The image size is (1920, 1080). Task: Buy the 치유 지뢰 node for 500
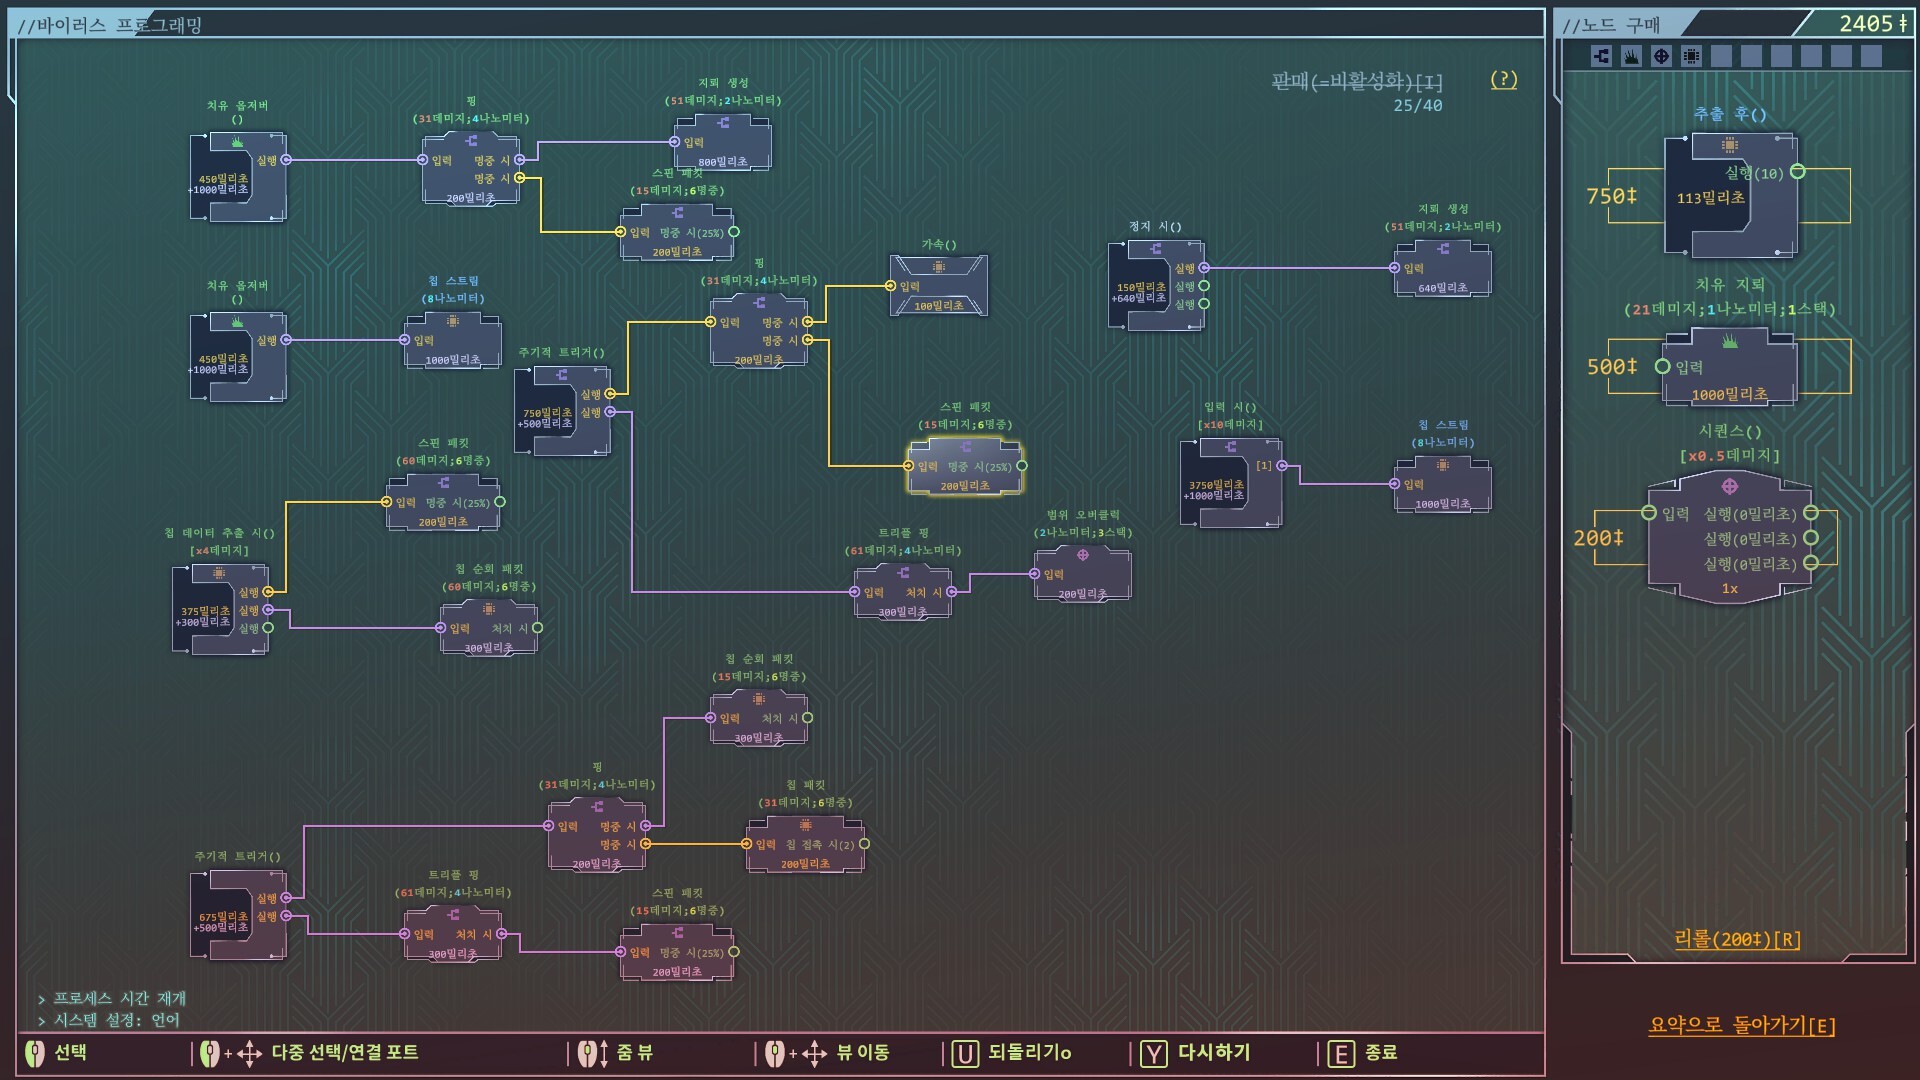pos(1730,367)
